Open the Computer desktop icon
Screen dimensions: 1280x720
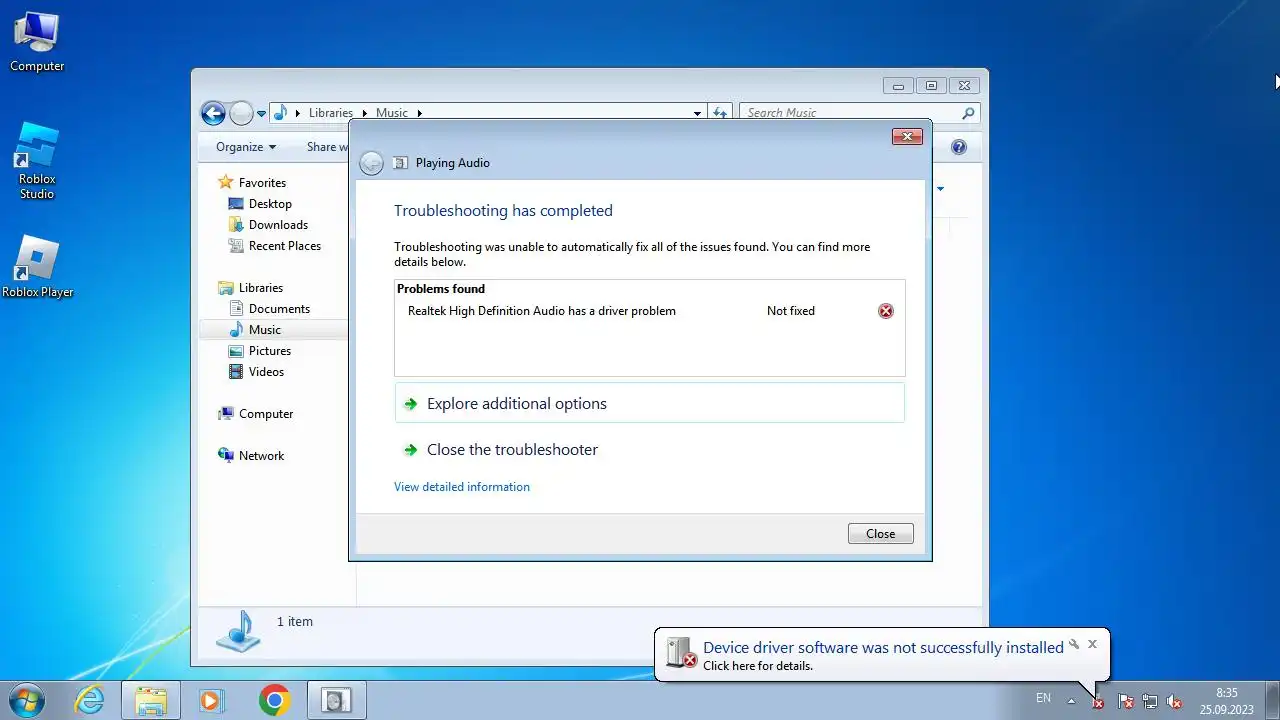pyautogui.click(x=37, y=42)
